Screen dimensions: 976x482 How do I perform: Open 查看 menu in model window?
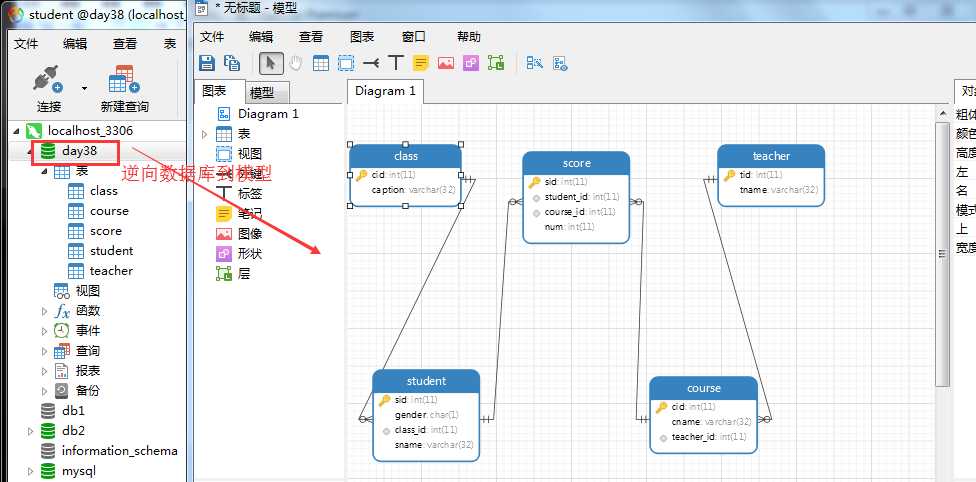coord(311,37)
